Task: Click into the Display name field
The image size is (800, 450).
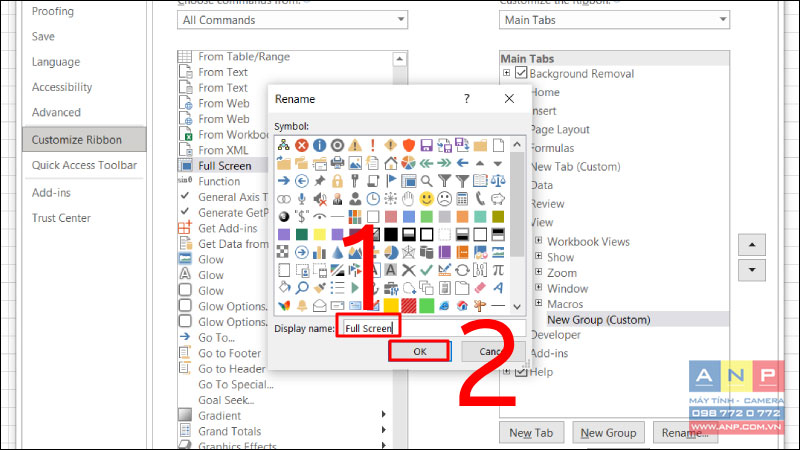Action: [434, 328]
